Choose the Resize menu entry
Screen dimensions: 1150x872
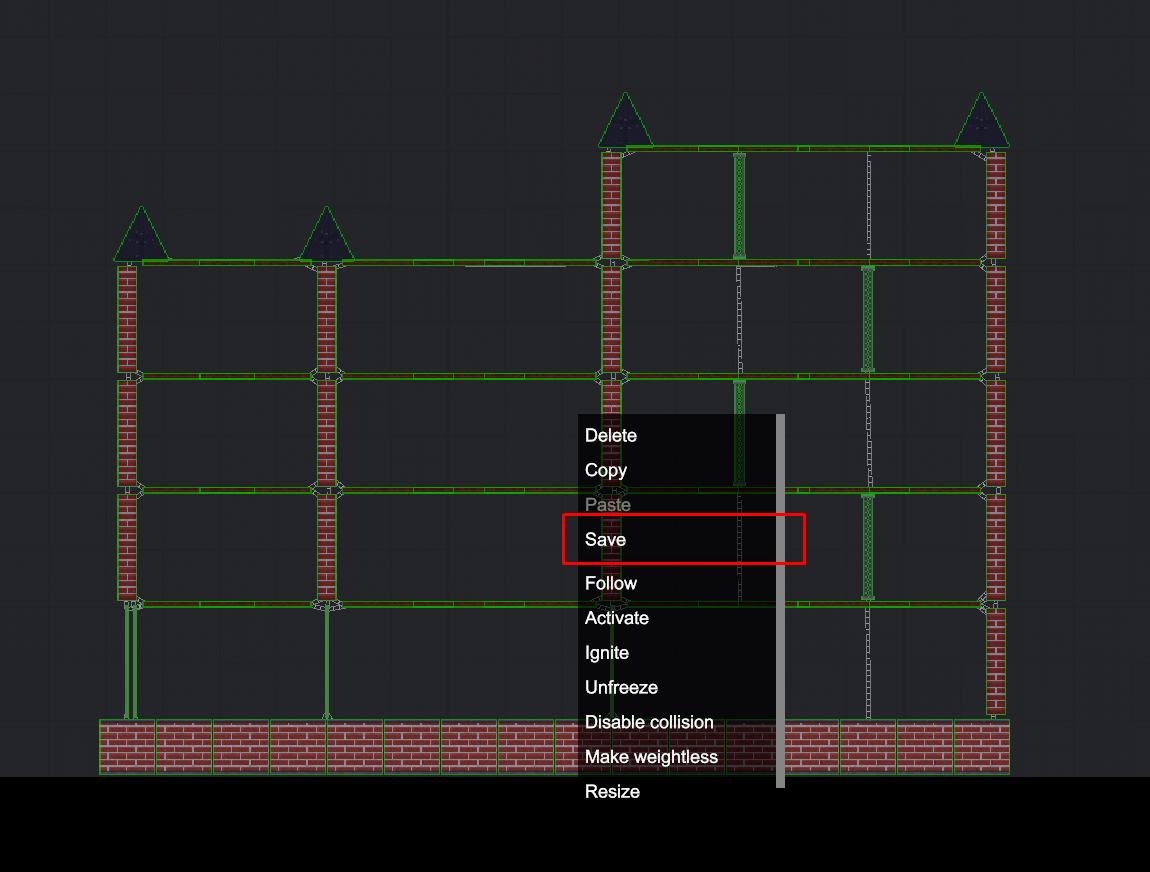click(676, 791)
